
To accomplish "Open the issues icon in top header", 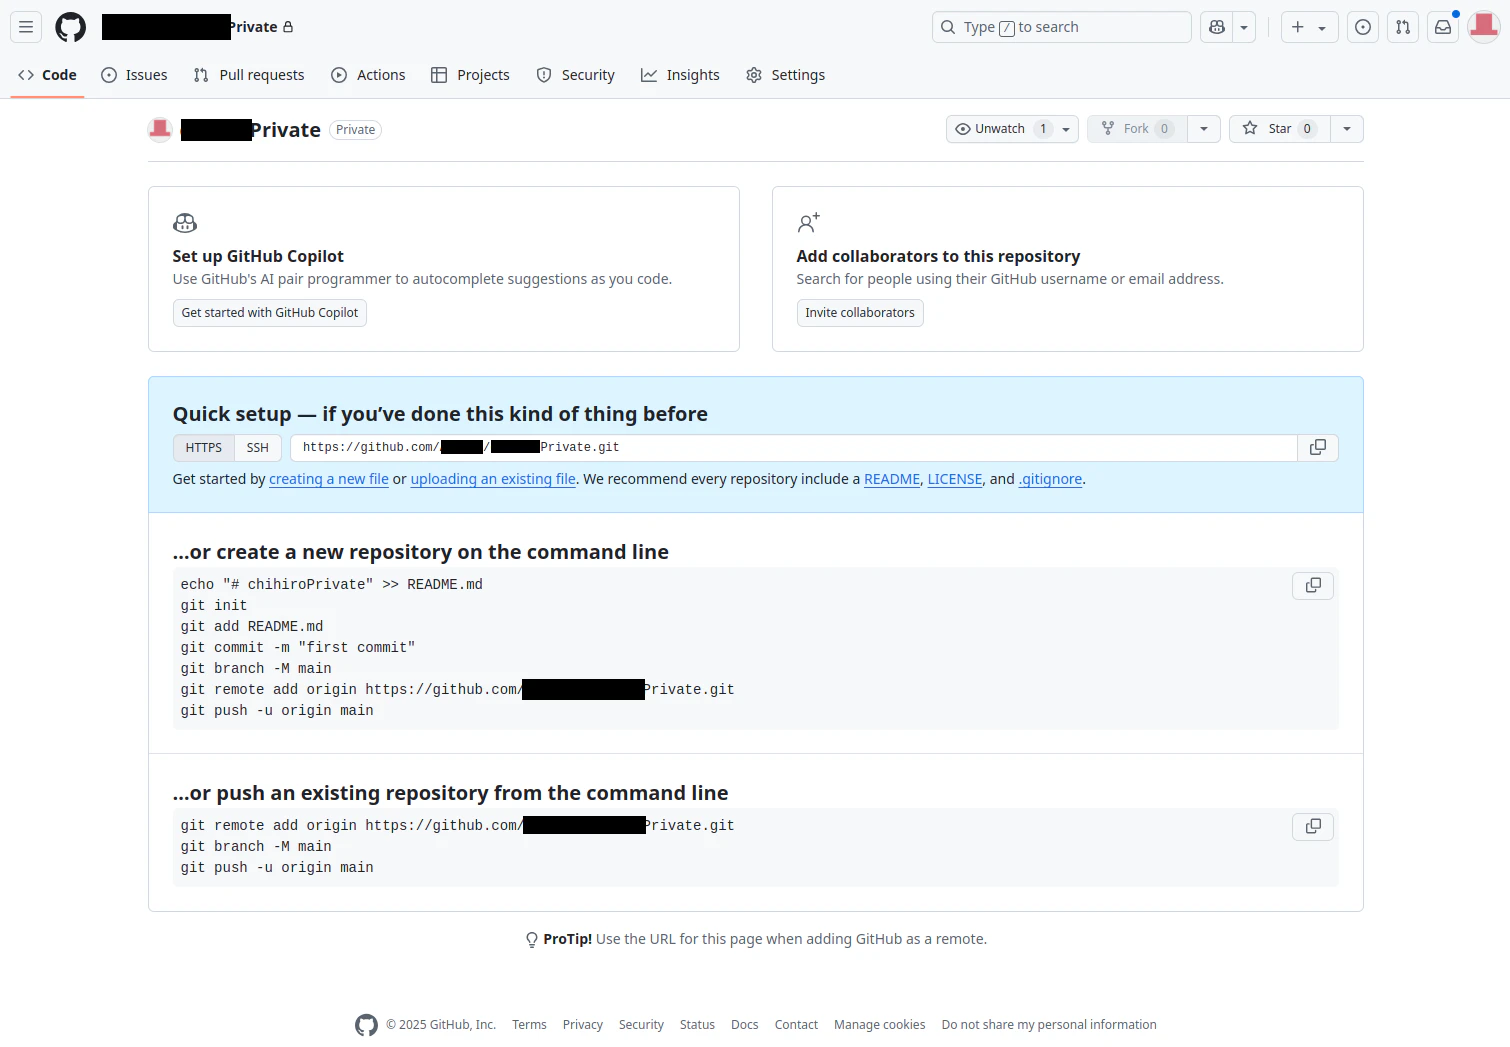I will (1363, 27).
